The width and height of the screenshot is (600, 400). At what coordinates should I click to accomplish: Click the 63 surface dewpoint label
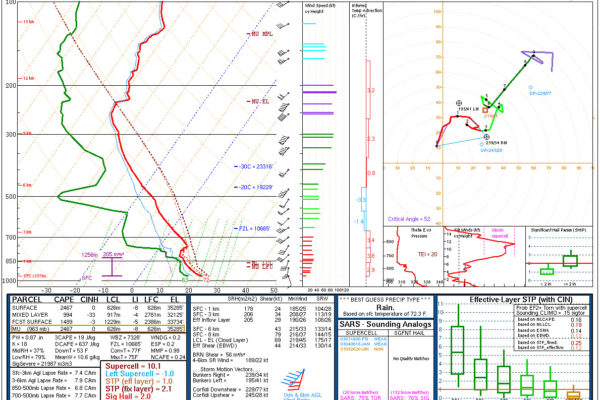click(185, 280)
